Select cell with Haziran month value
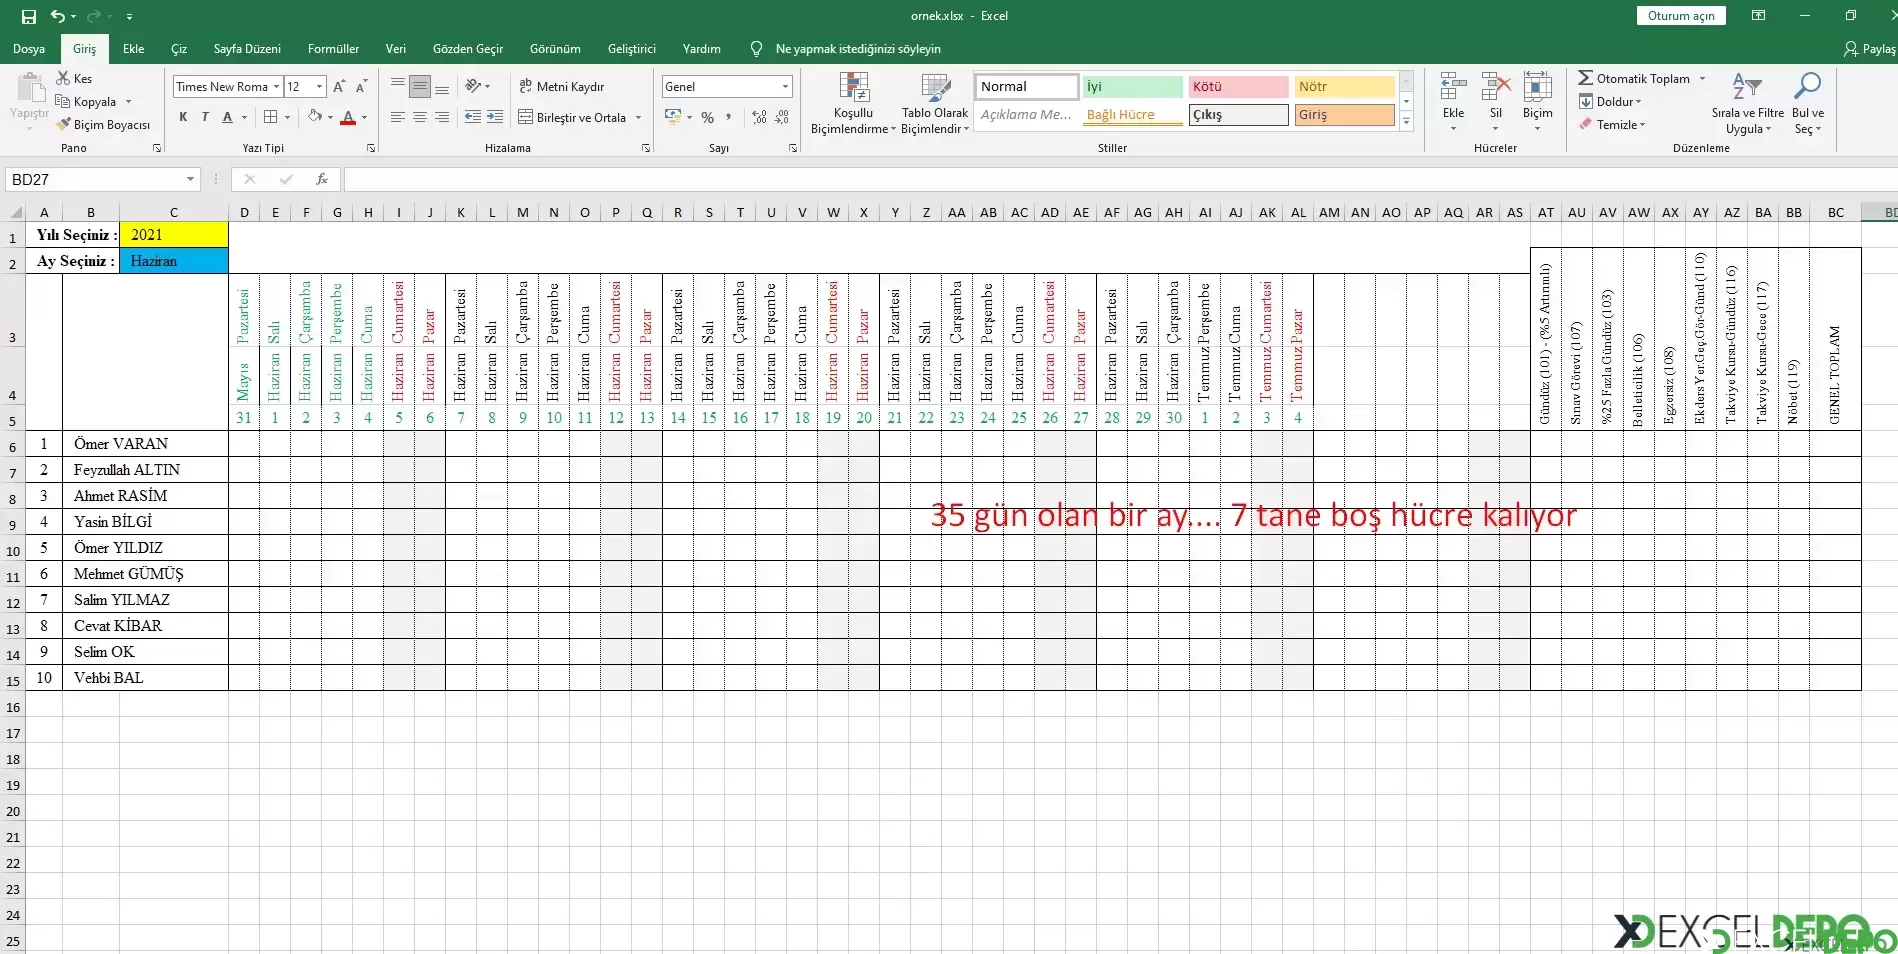 [174, 261]
